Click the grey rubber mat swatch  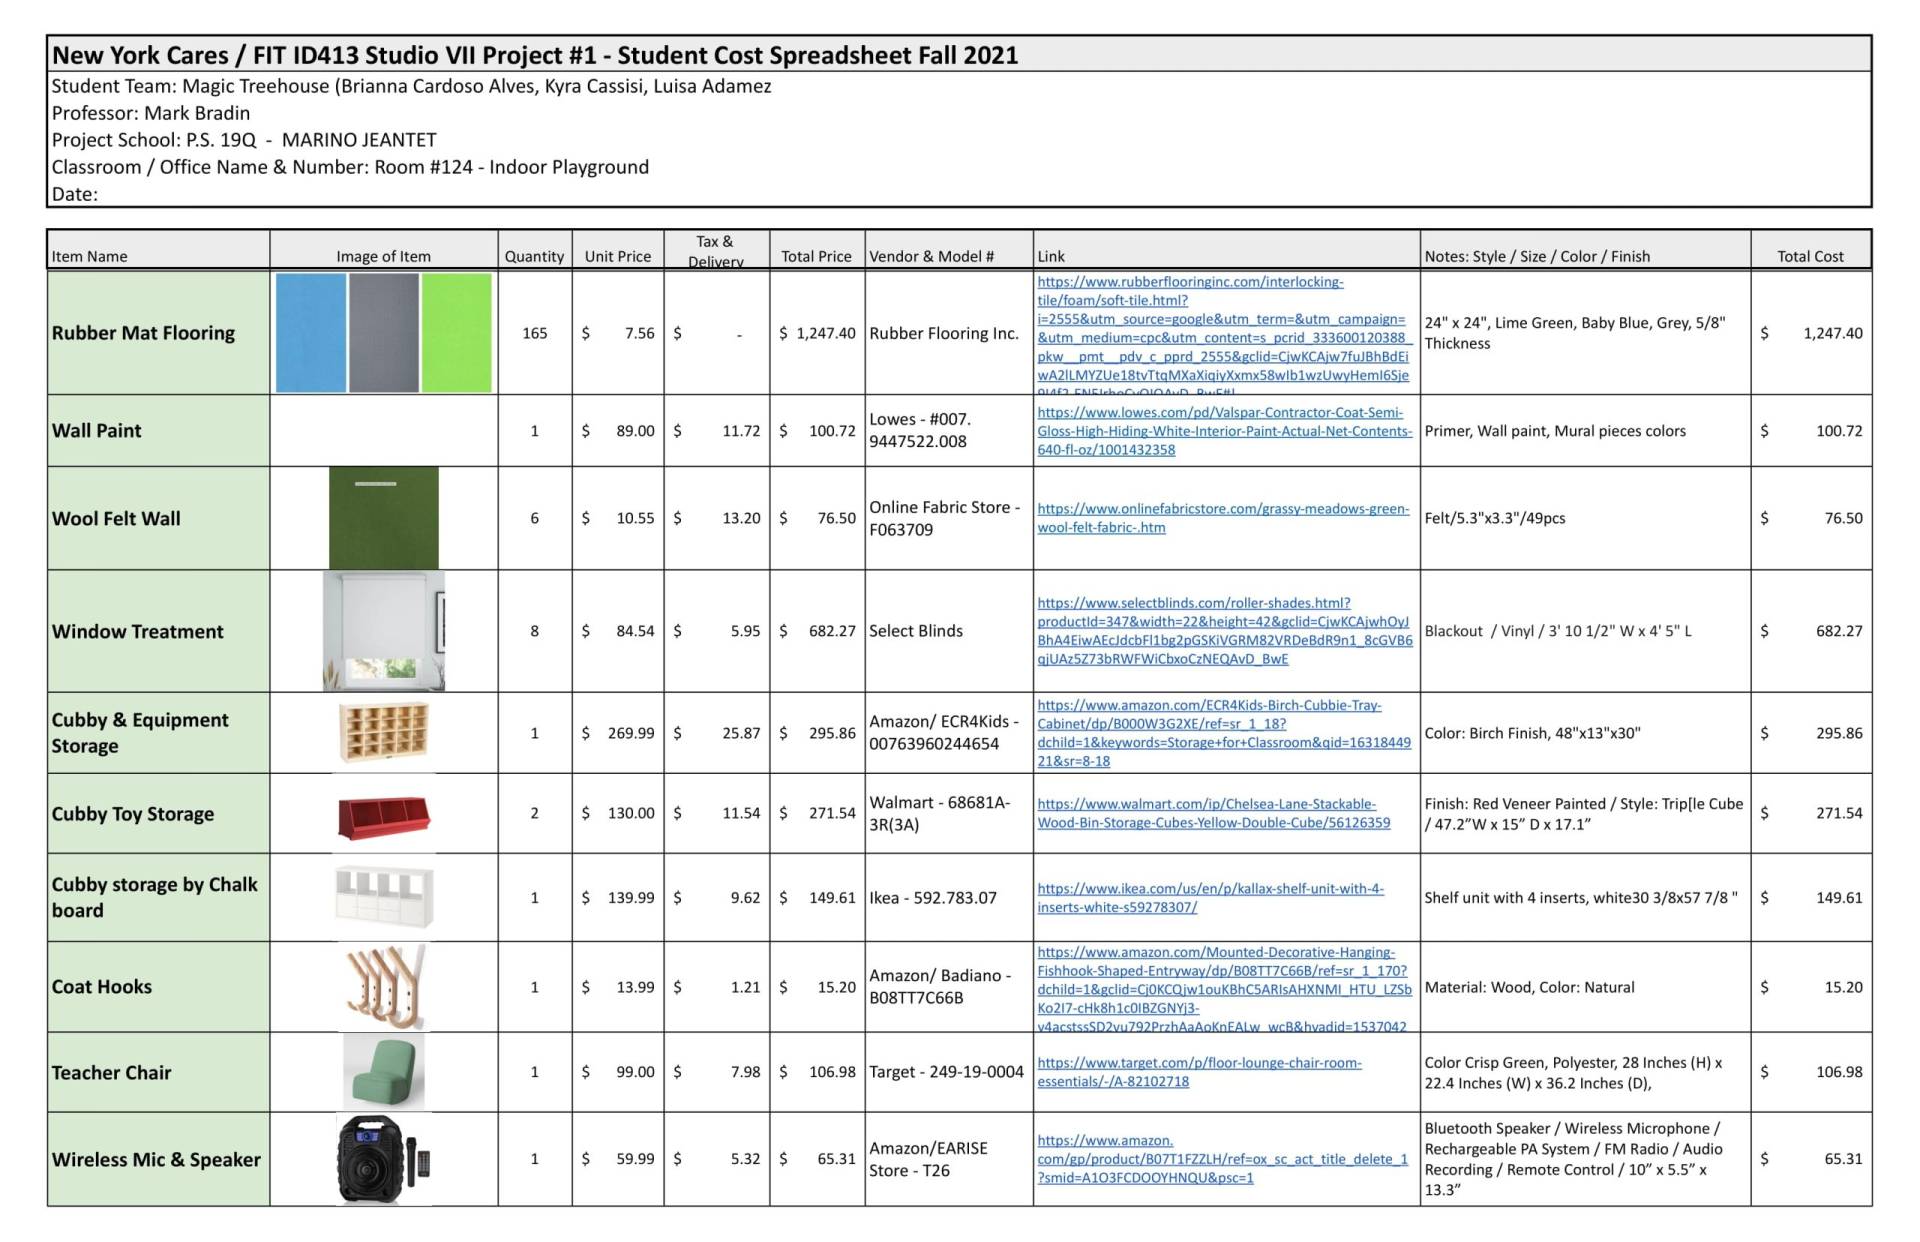(x=384, y=333)
